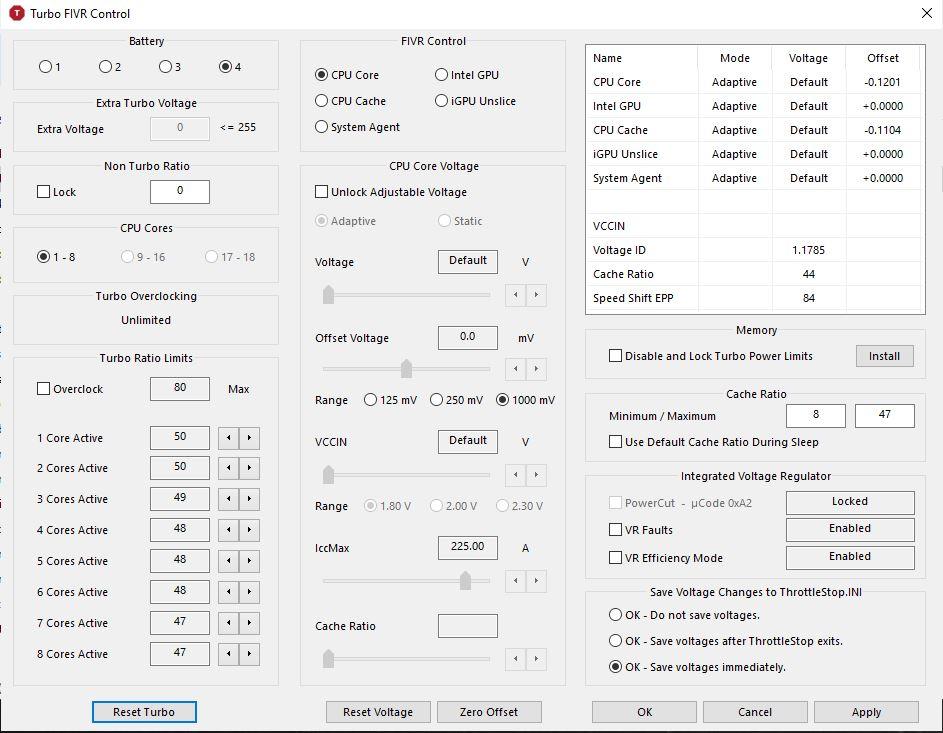The width and height of the screenshot is (943, 733).
Task: Toggle Disable and Lock Turbo Power Limits
Action: [x=616, y=356]
